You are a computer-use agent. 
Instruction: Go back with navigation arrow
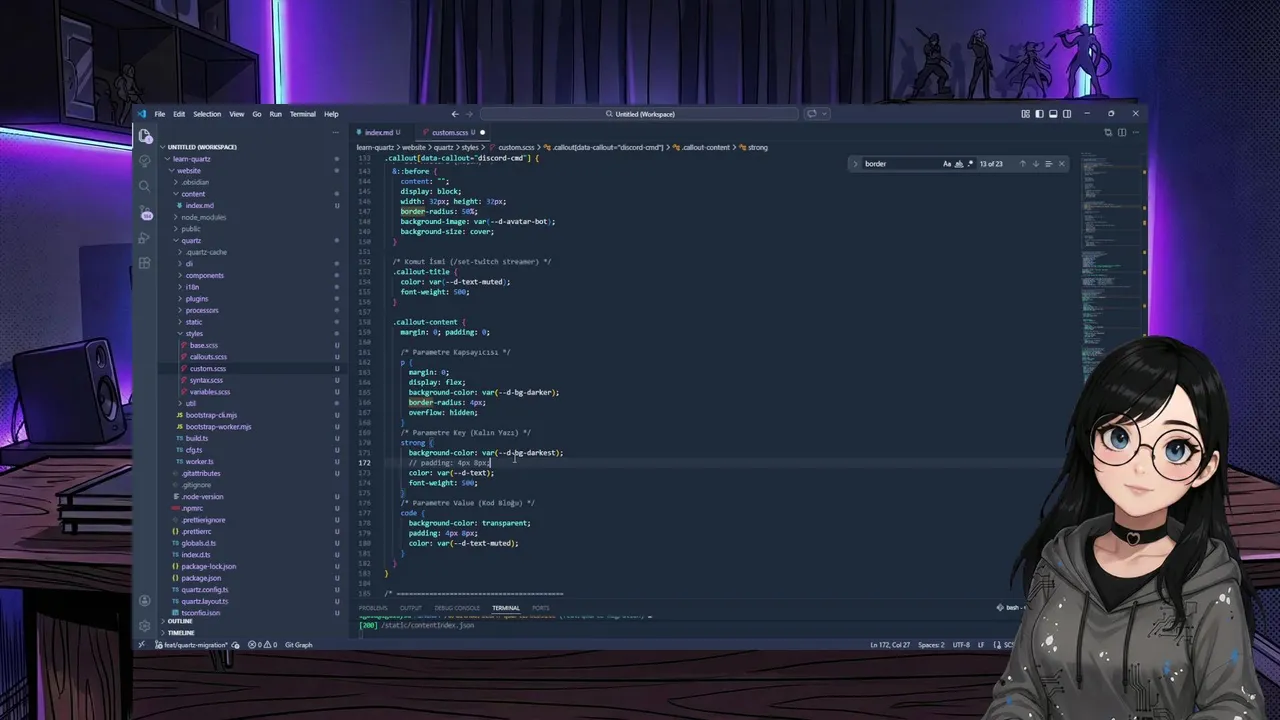coord(455,114)
